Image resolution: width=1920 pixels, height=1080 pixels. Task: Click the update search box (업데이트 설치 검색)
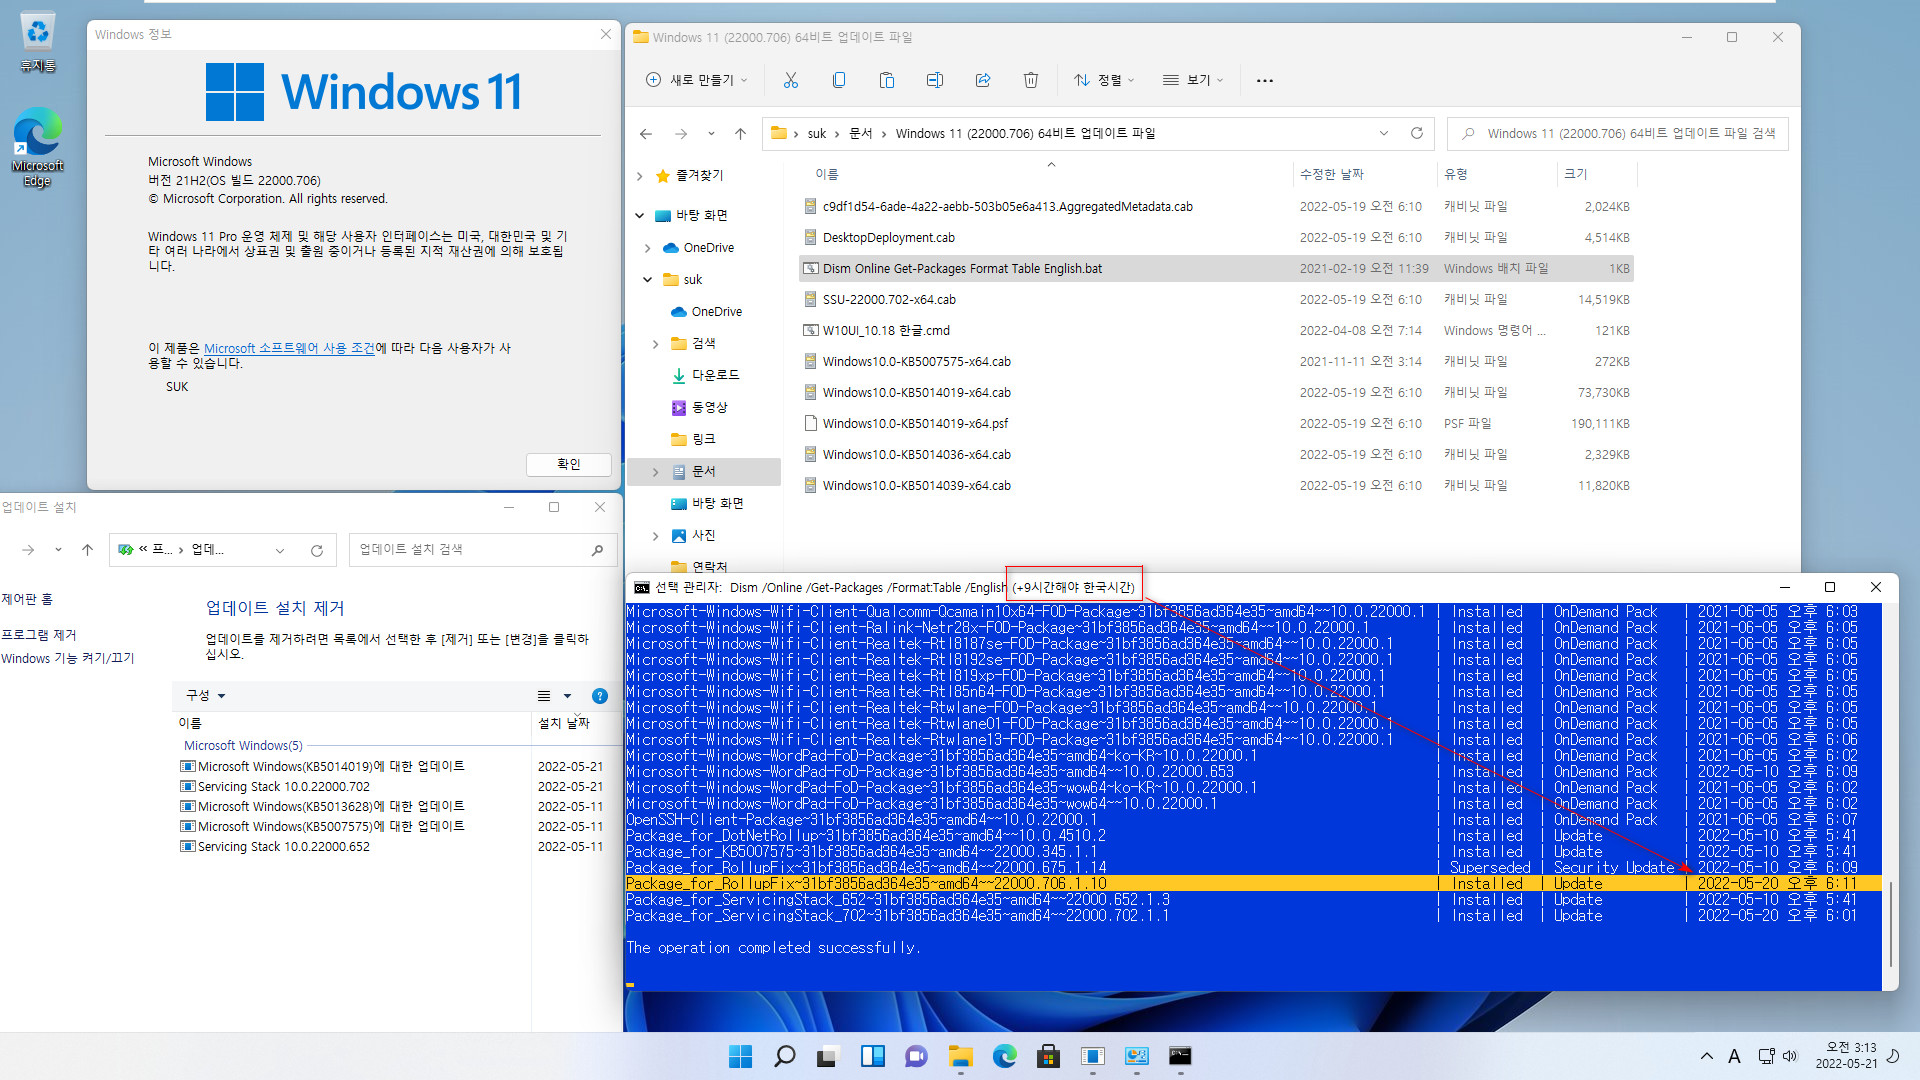point(482,549)
